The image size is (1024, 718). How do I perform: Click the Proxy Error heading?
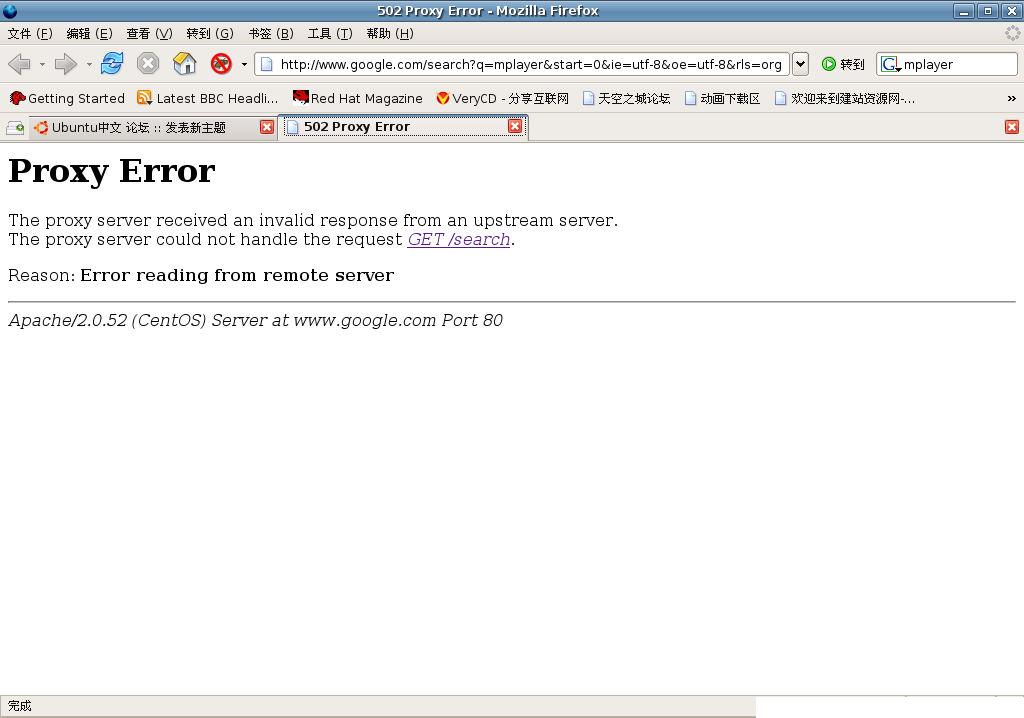pyautogui.click(x=112, y=171)
